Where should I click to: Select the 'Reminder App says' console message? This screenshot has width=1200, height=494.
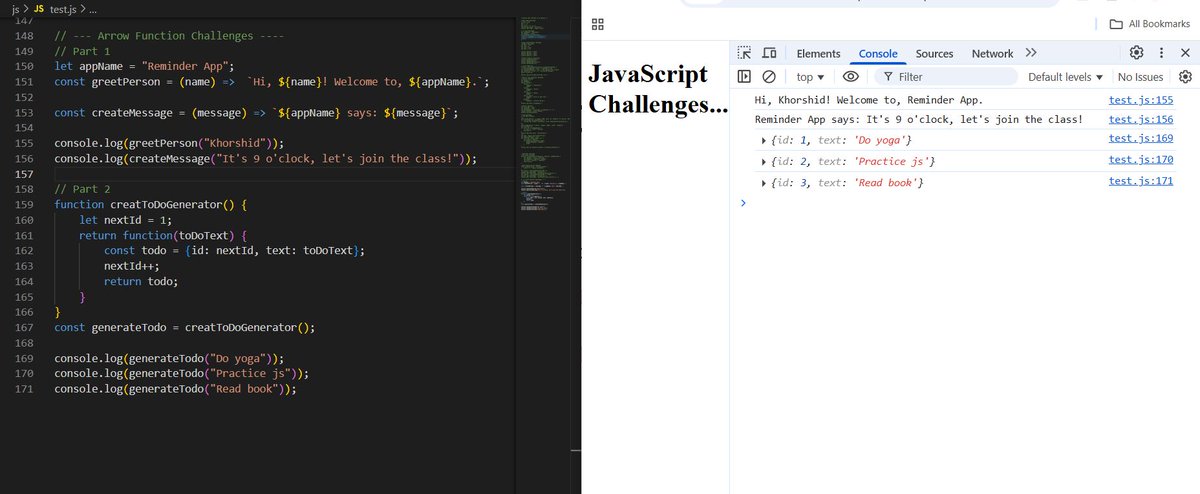tap(918, 120)
